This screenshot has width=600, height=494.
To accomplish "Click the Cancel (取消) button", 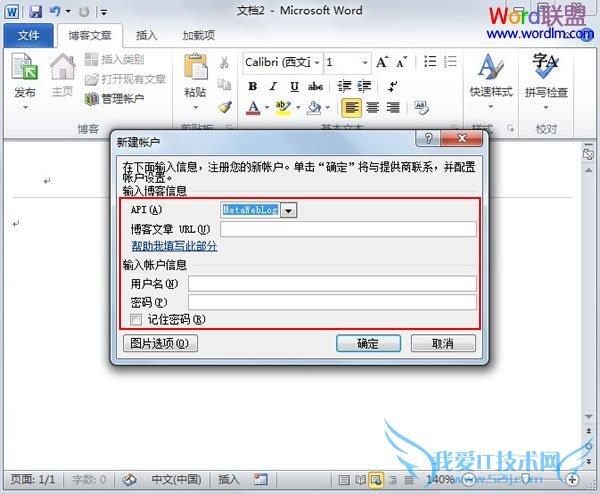I will (443, 343).
